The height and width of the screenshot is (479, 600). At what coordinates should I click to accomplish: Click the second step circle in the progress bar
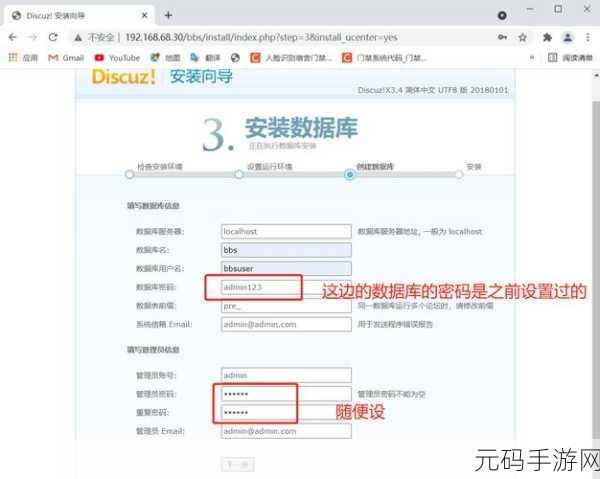click(239, 174)
